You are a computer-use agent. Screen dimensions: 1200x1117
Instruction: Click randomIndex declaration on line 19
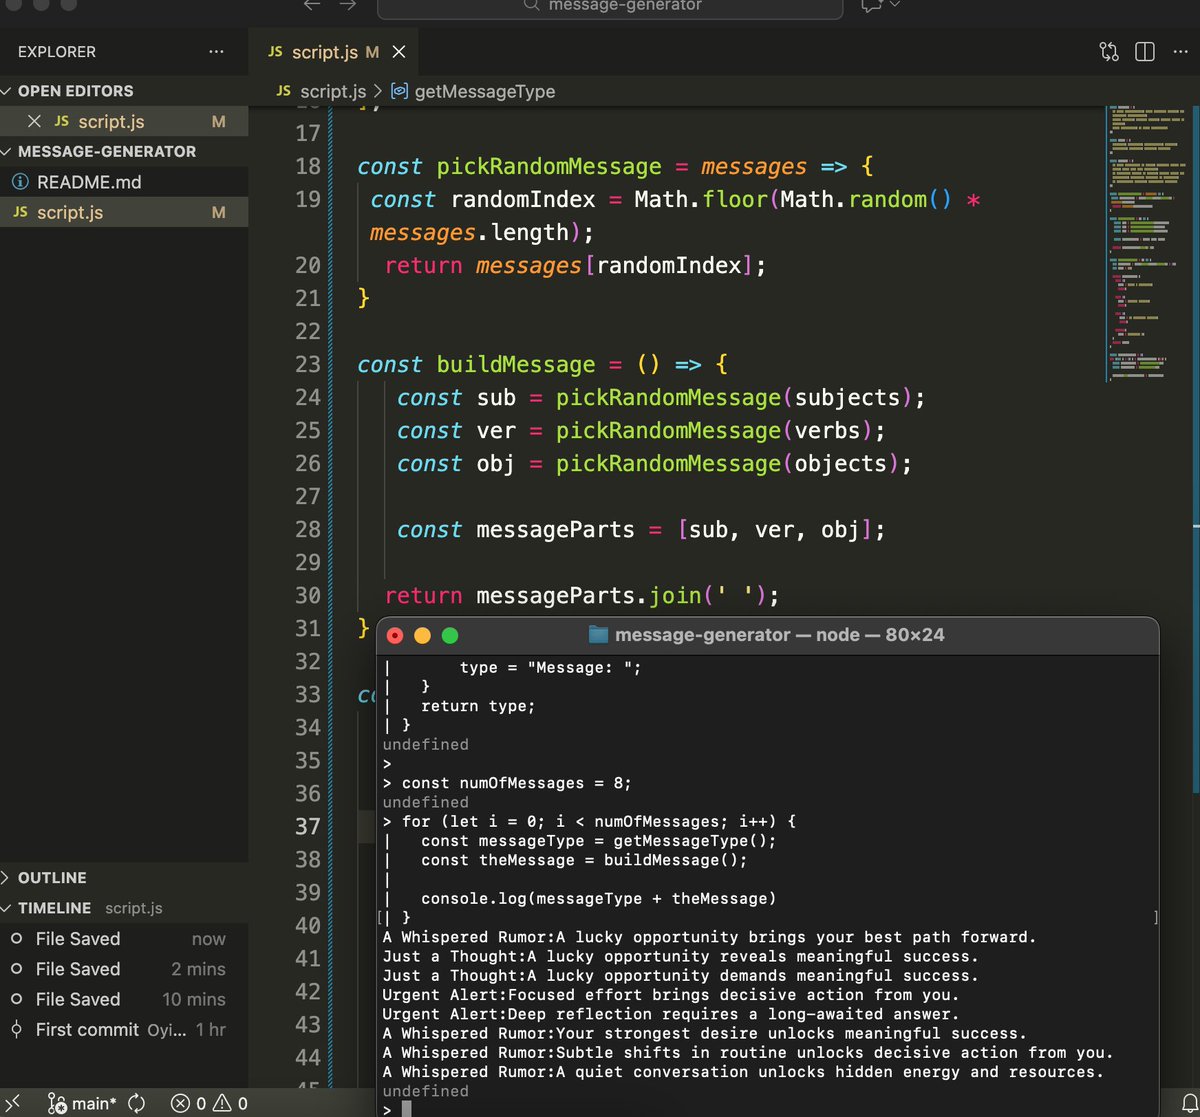point(523,199)
